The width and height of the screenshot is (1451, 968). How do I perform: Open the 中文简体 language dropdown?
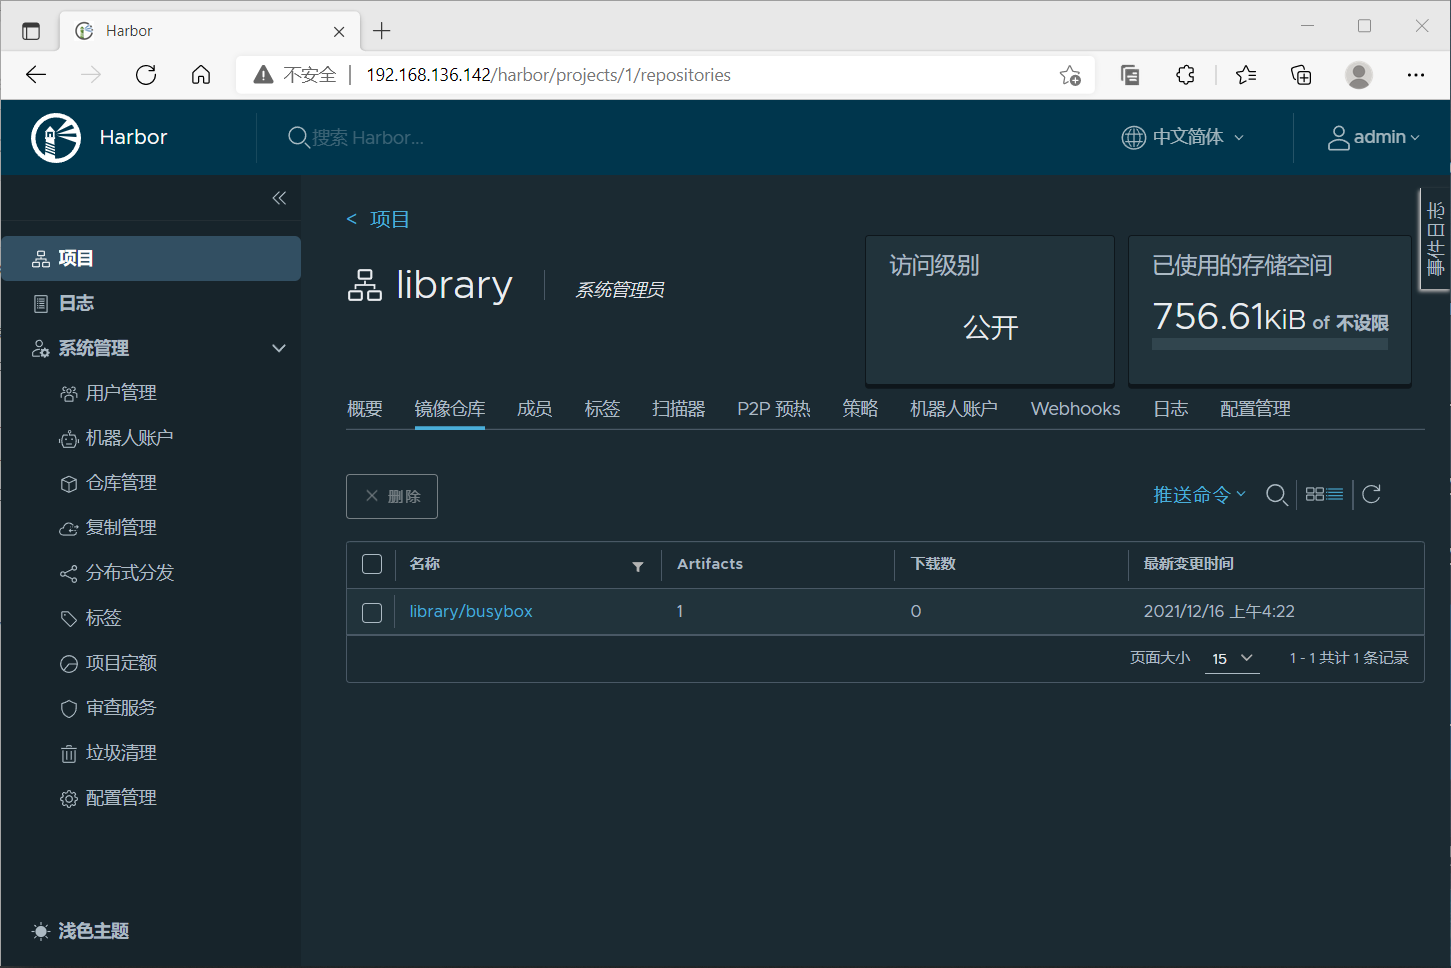coord(1183,137)
